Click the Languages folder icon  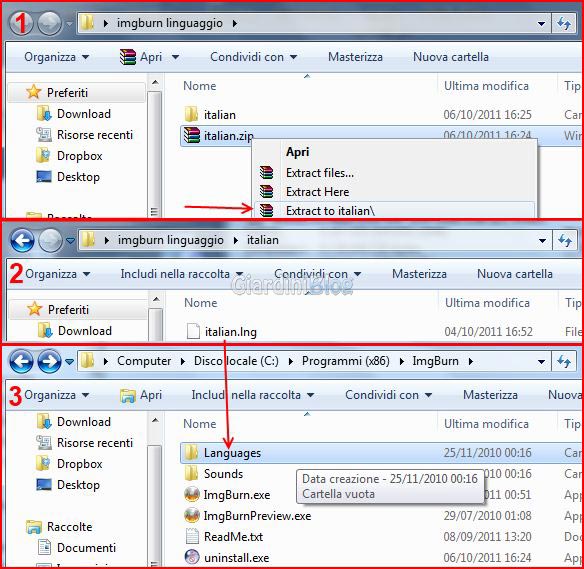191,452
